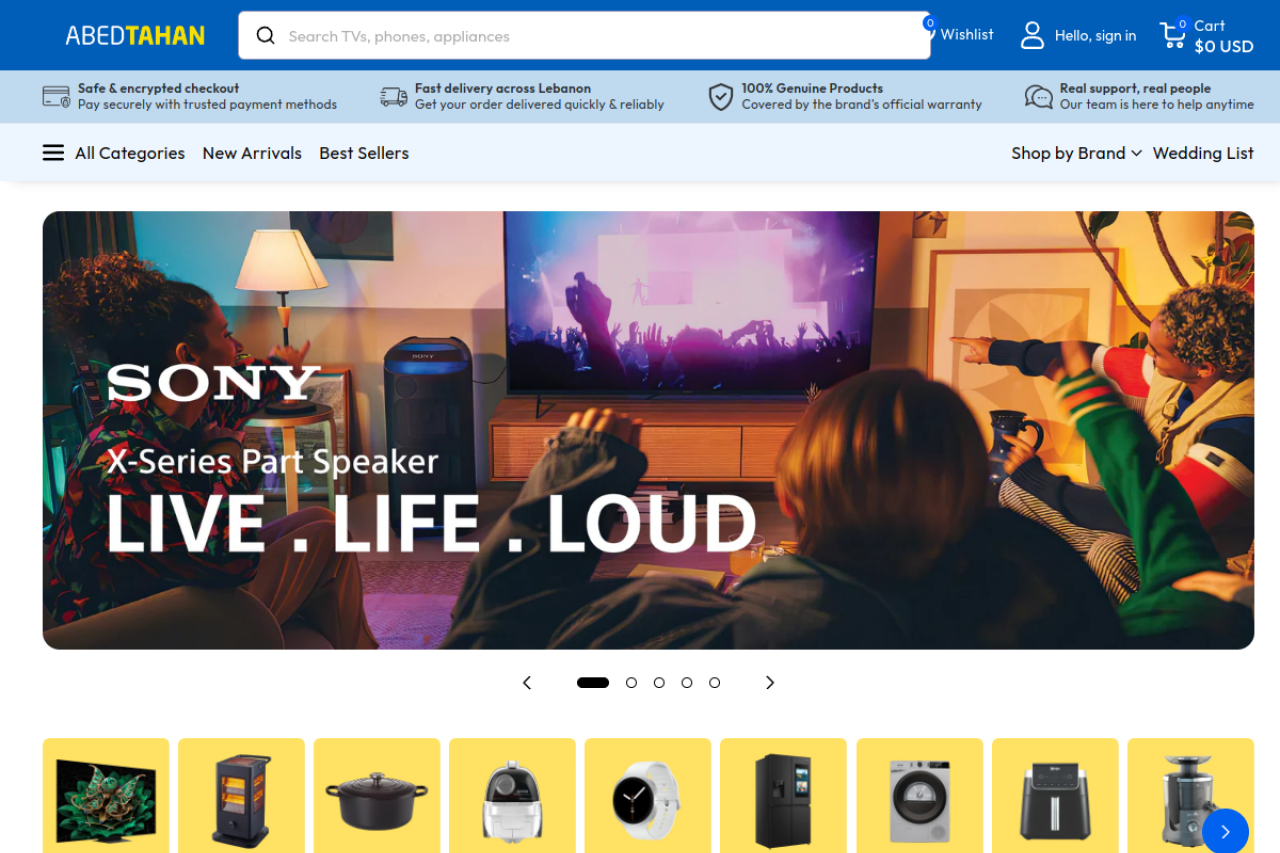Click the genuine products shield icon

point(721,97)
